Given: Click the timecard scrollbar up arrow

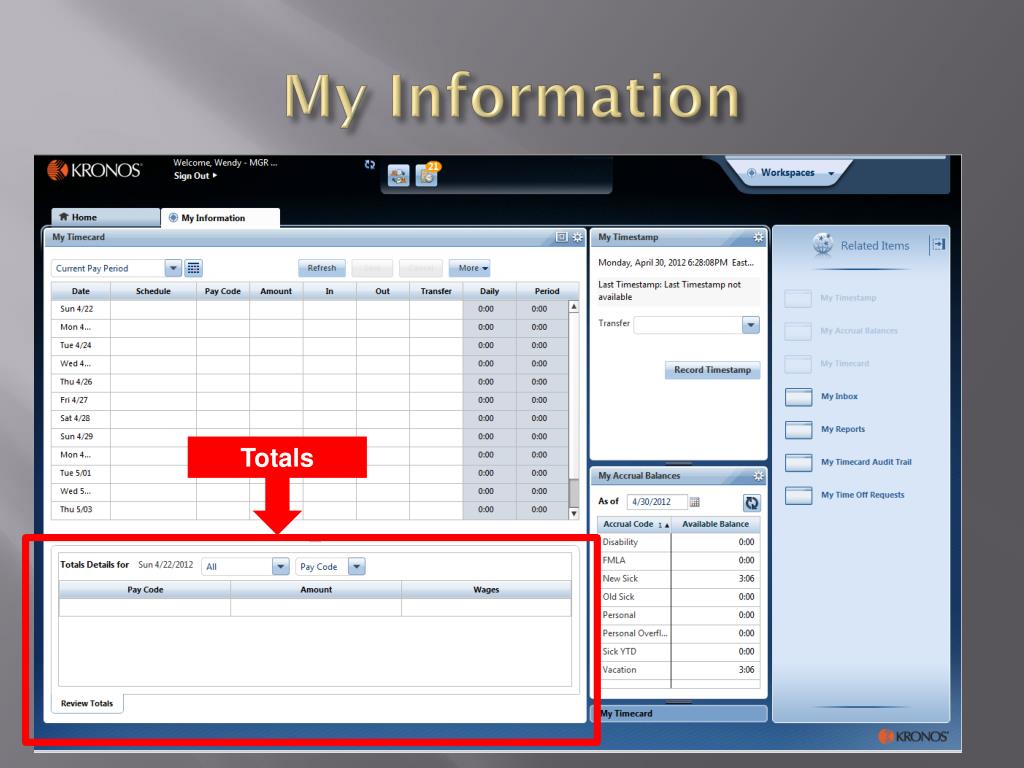Looking at the screenshot, I should [573, 306].
